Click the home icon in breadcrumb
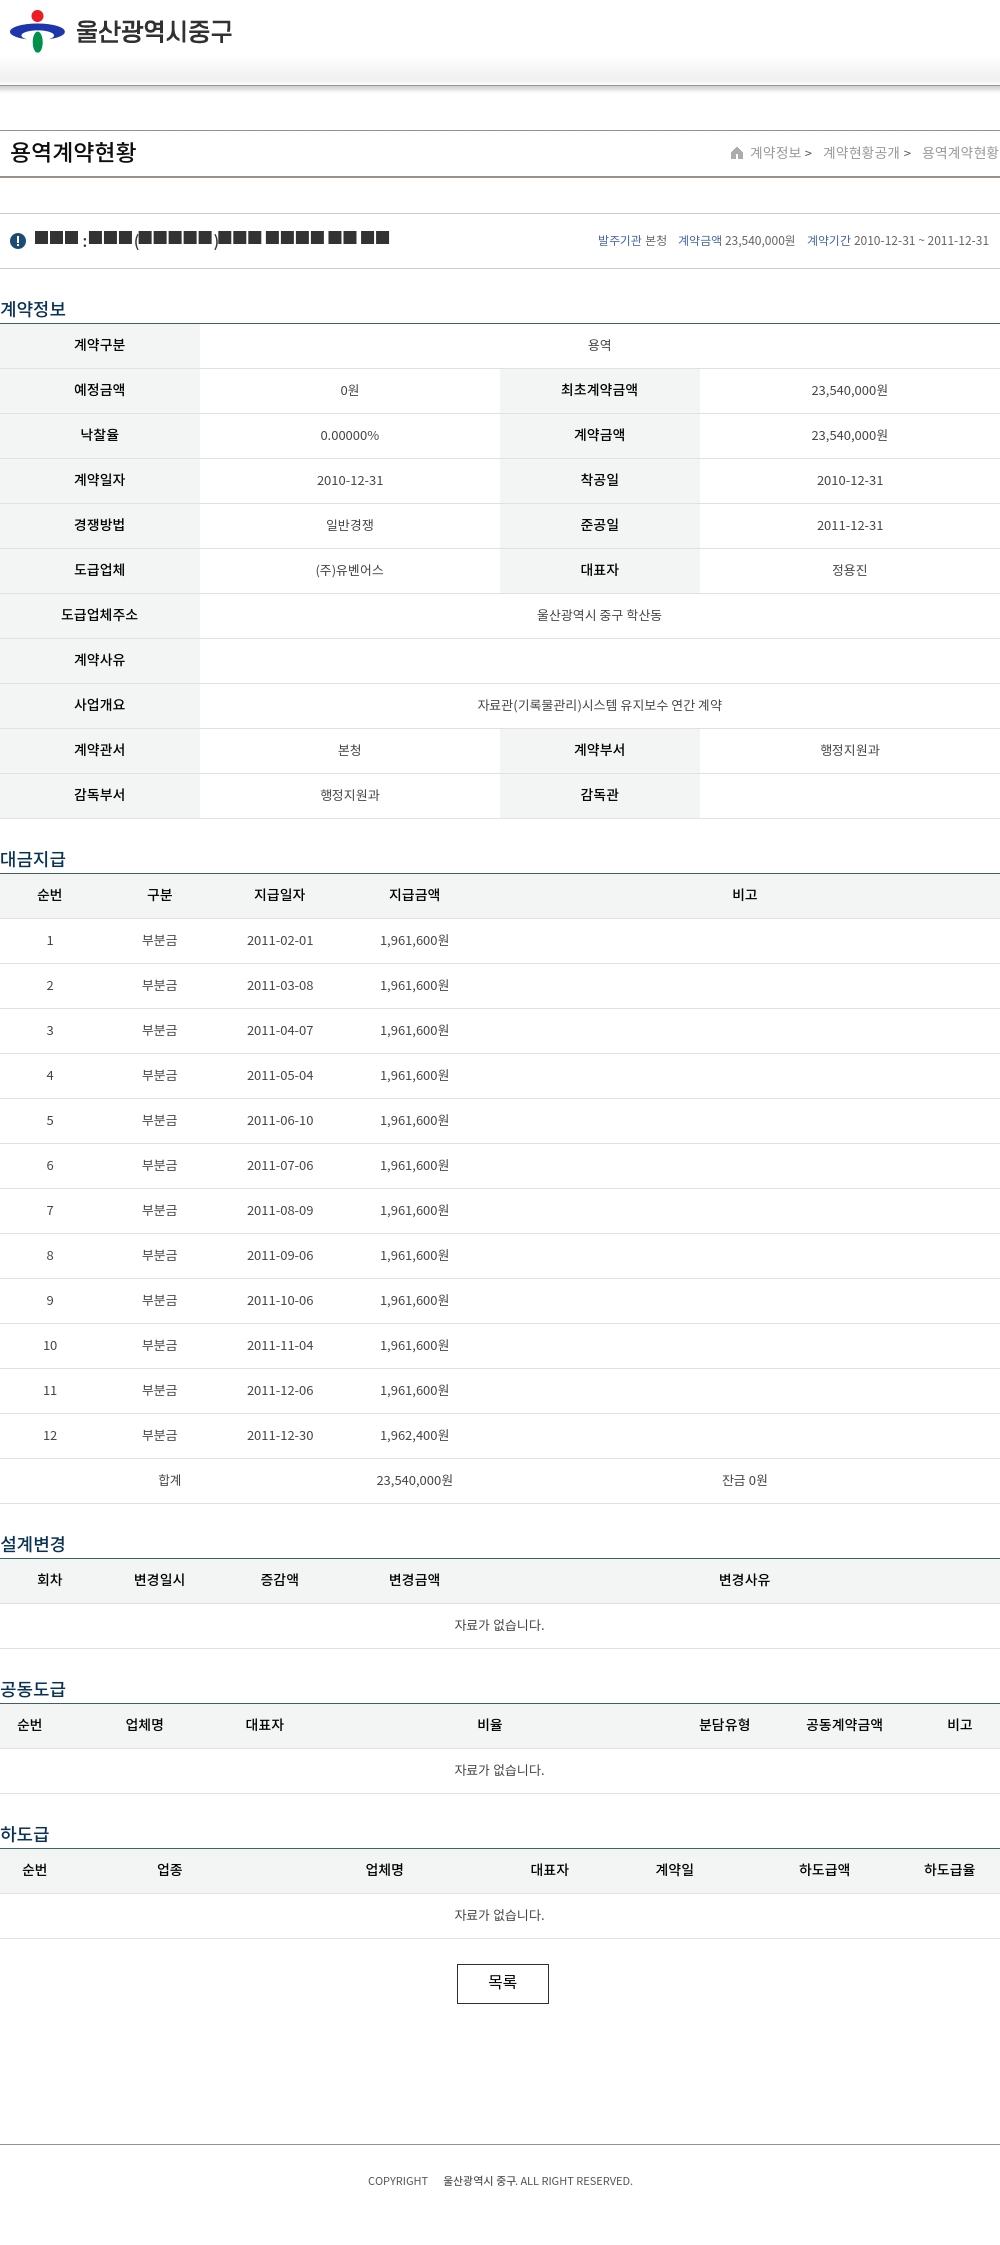This screenshot has height=2245, width=1000. [x=737, y=153]
